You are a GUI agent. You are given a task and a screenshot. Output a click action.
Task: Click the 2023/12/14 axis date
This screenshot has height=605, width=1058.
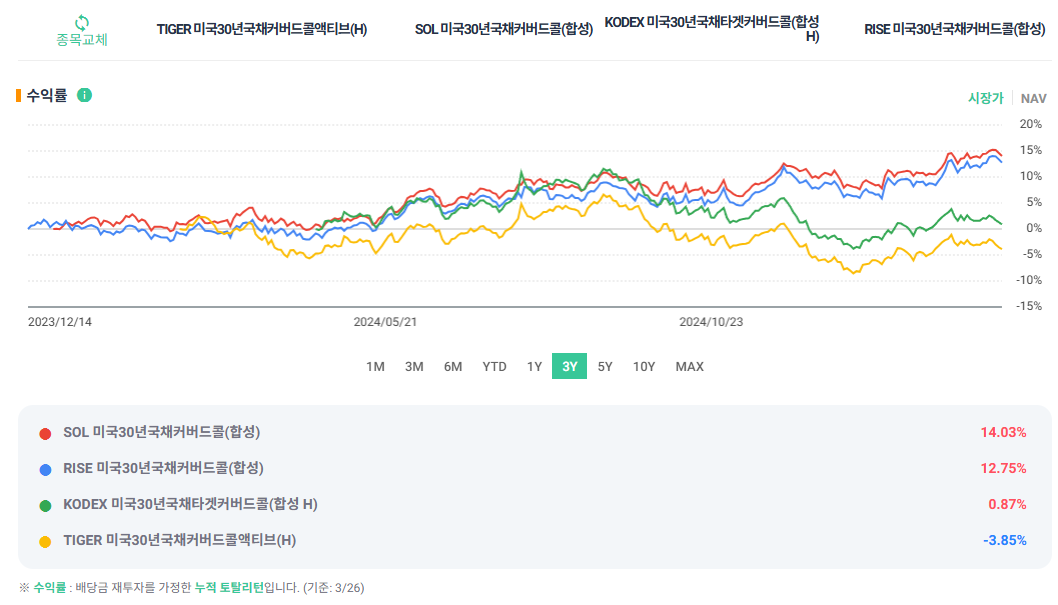coord(59,322)
